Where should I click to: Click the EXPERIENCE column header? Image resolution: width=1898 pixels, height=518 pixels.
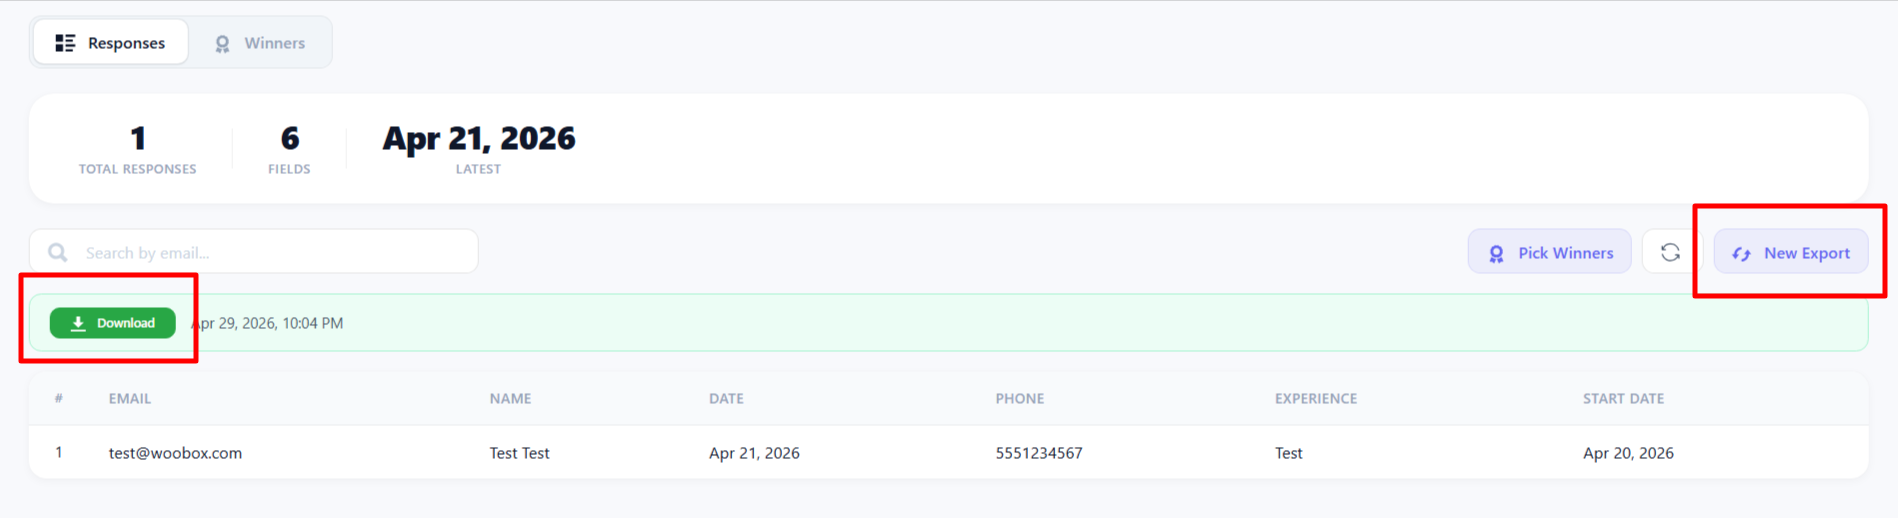(x=1315, y=398)
